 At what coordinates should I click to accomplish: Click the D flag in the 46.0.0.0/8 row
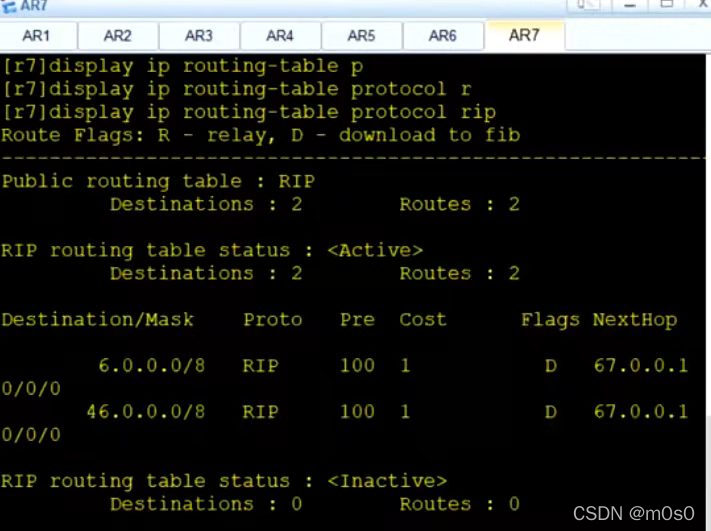pos(551,412)
